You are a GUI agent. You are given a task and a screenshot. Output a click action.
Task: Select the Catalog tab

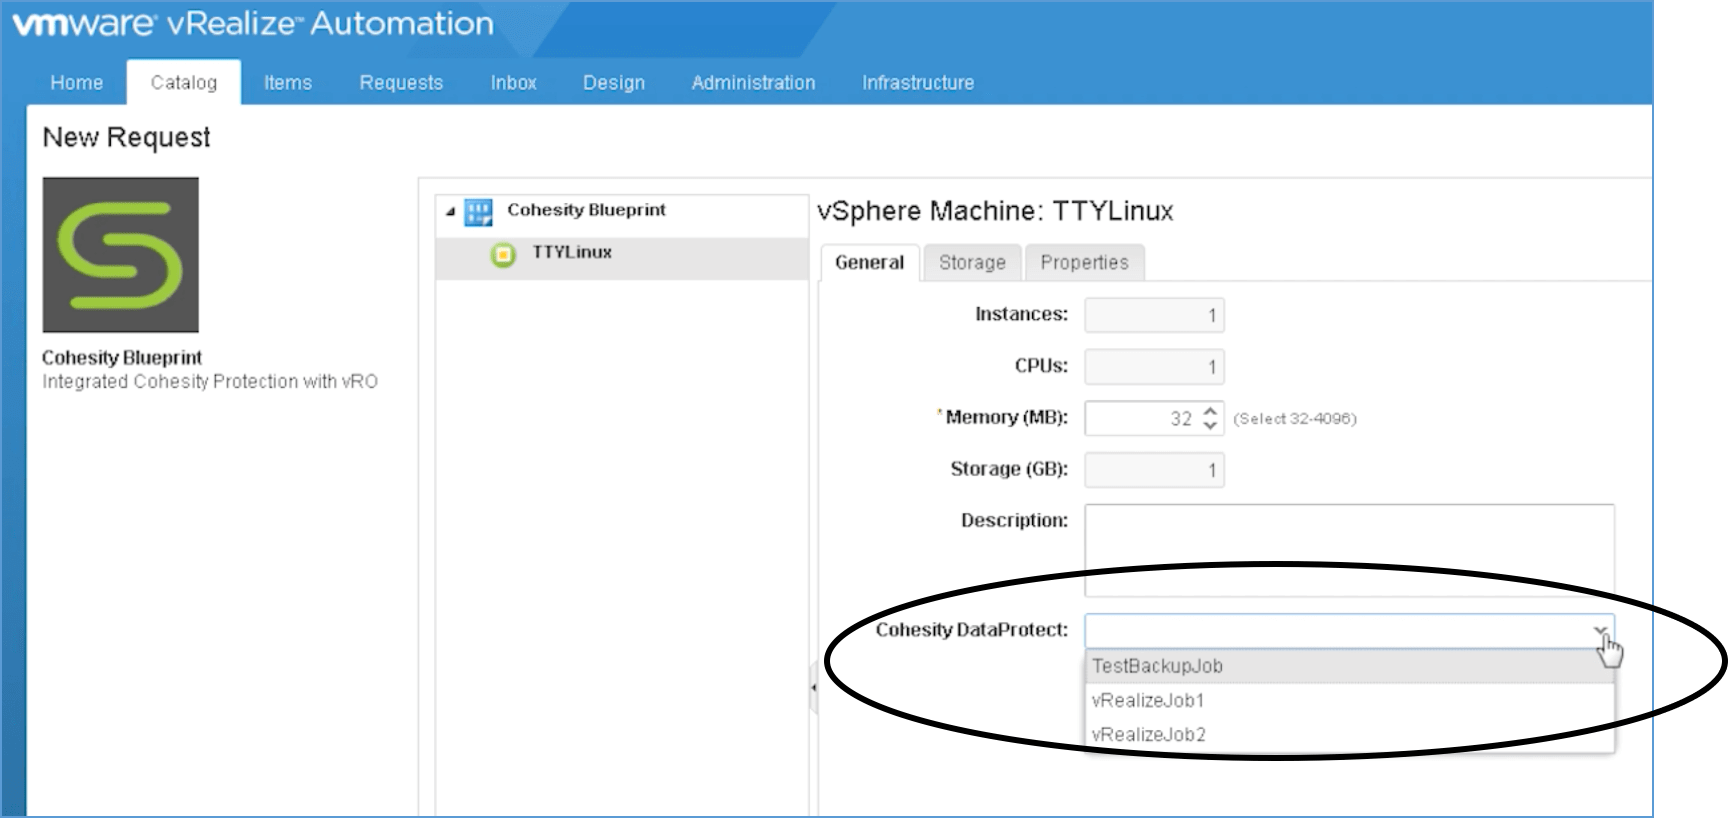coord(183,83)
